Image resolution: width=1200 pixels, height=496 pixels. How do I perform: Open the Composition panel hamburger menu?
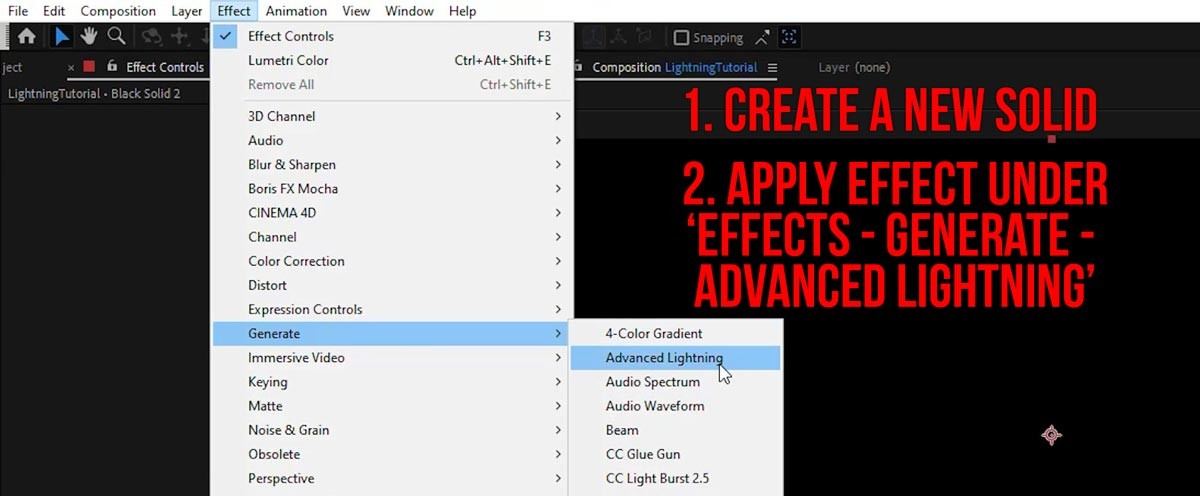pos(772,68)
